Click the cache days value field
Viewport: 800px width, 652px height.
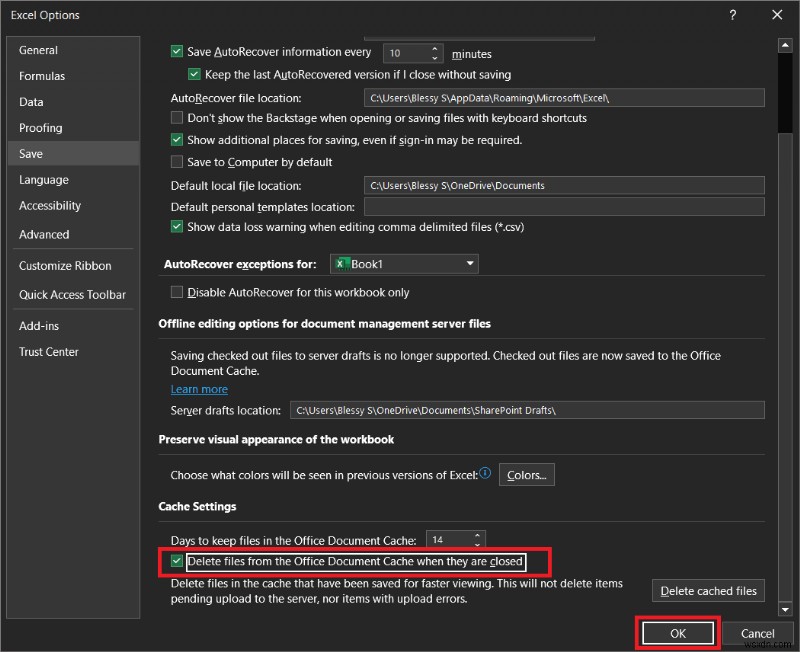coord(449,540)
